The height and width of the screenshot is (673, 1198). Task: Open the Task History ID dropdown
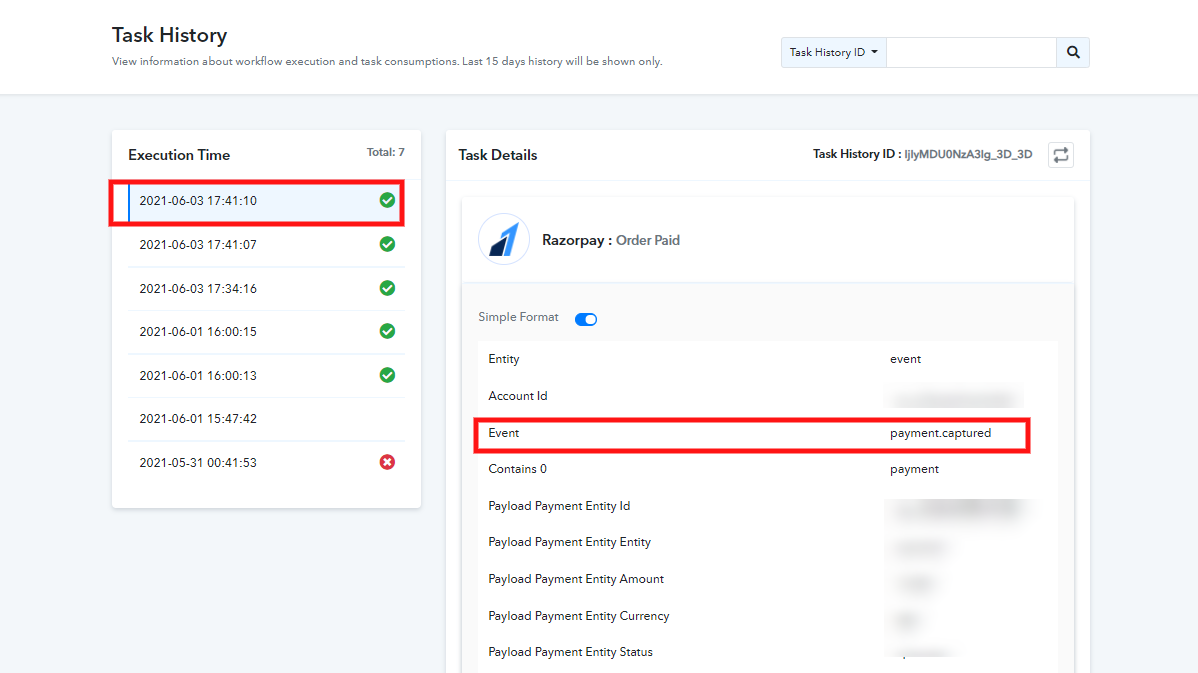(x=834, y=53)
